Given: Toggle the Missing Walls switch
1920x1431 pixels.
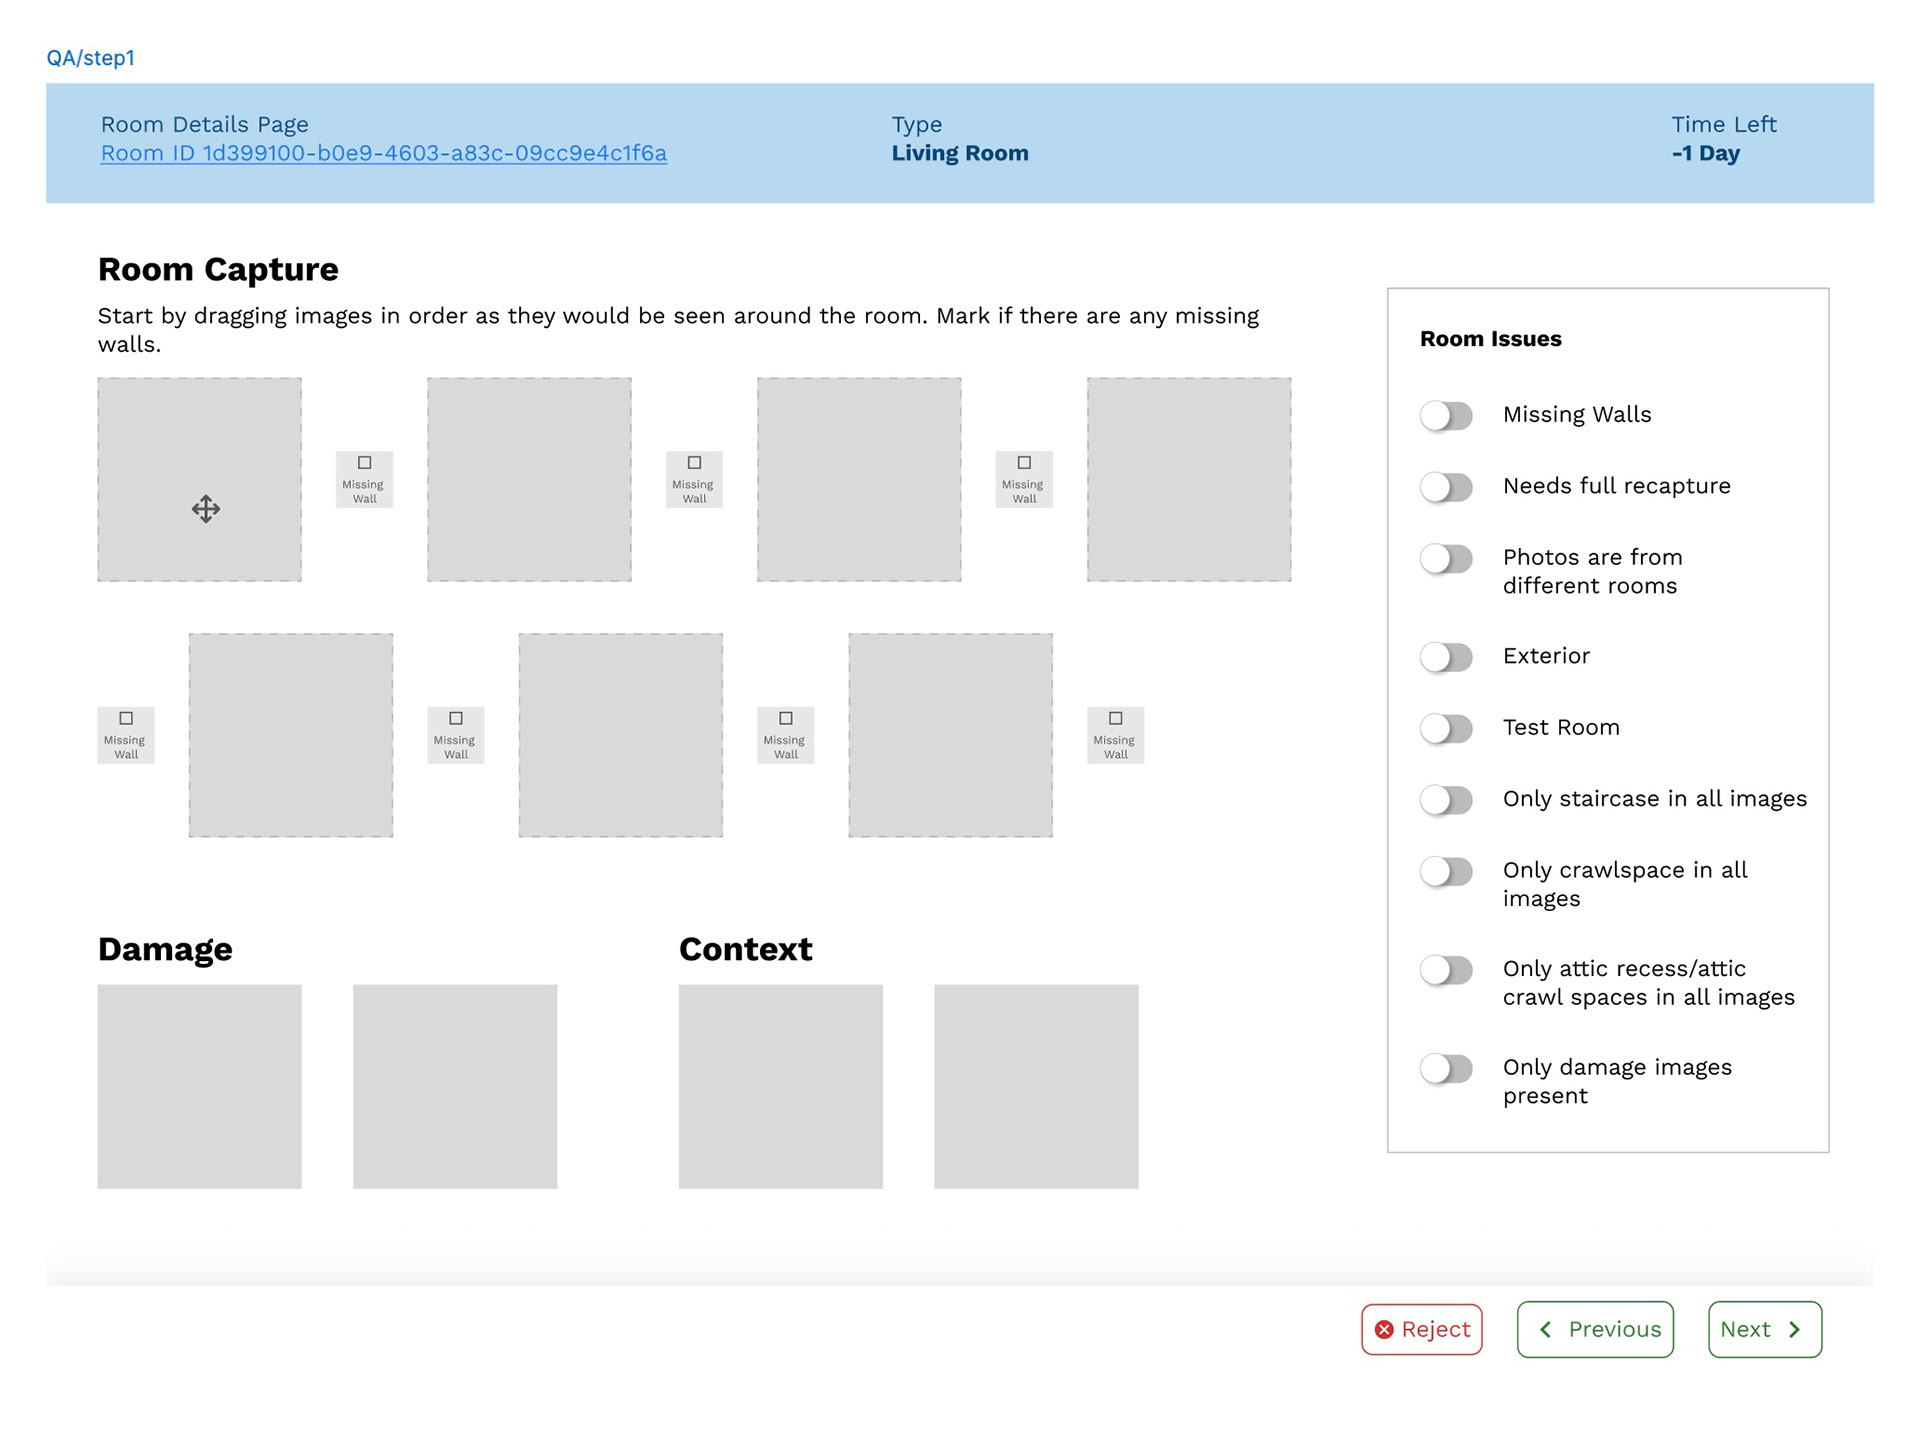Looking at the screenshot, I should click(x=1446, y=415).
